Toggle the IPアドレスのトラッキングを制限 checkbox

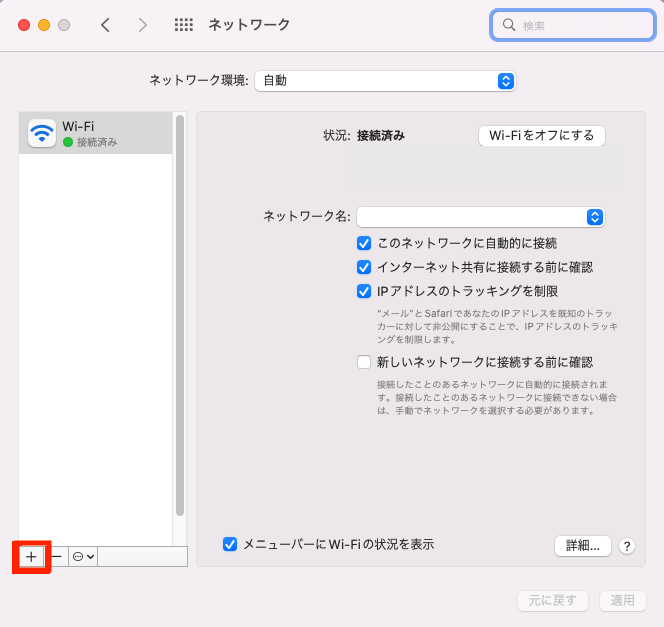click(364, 291)
